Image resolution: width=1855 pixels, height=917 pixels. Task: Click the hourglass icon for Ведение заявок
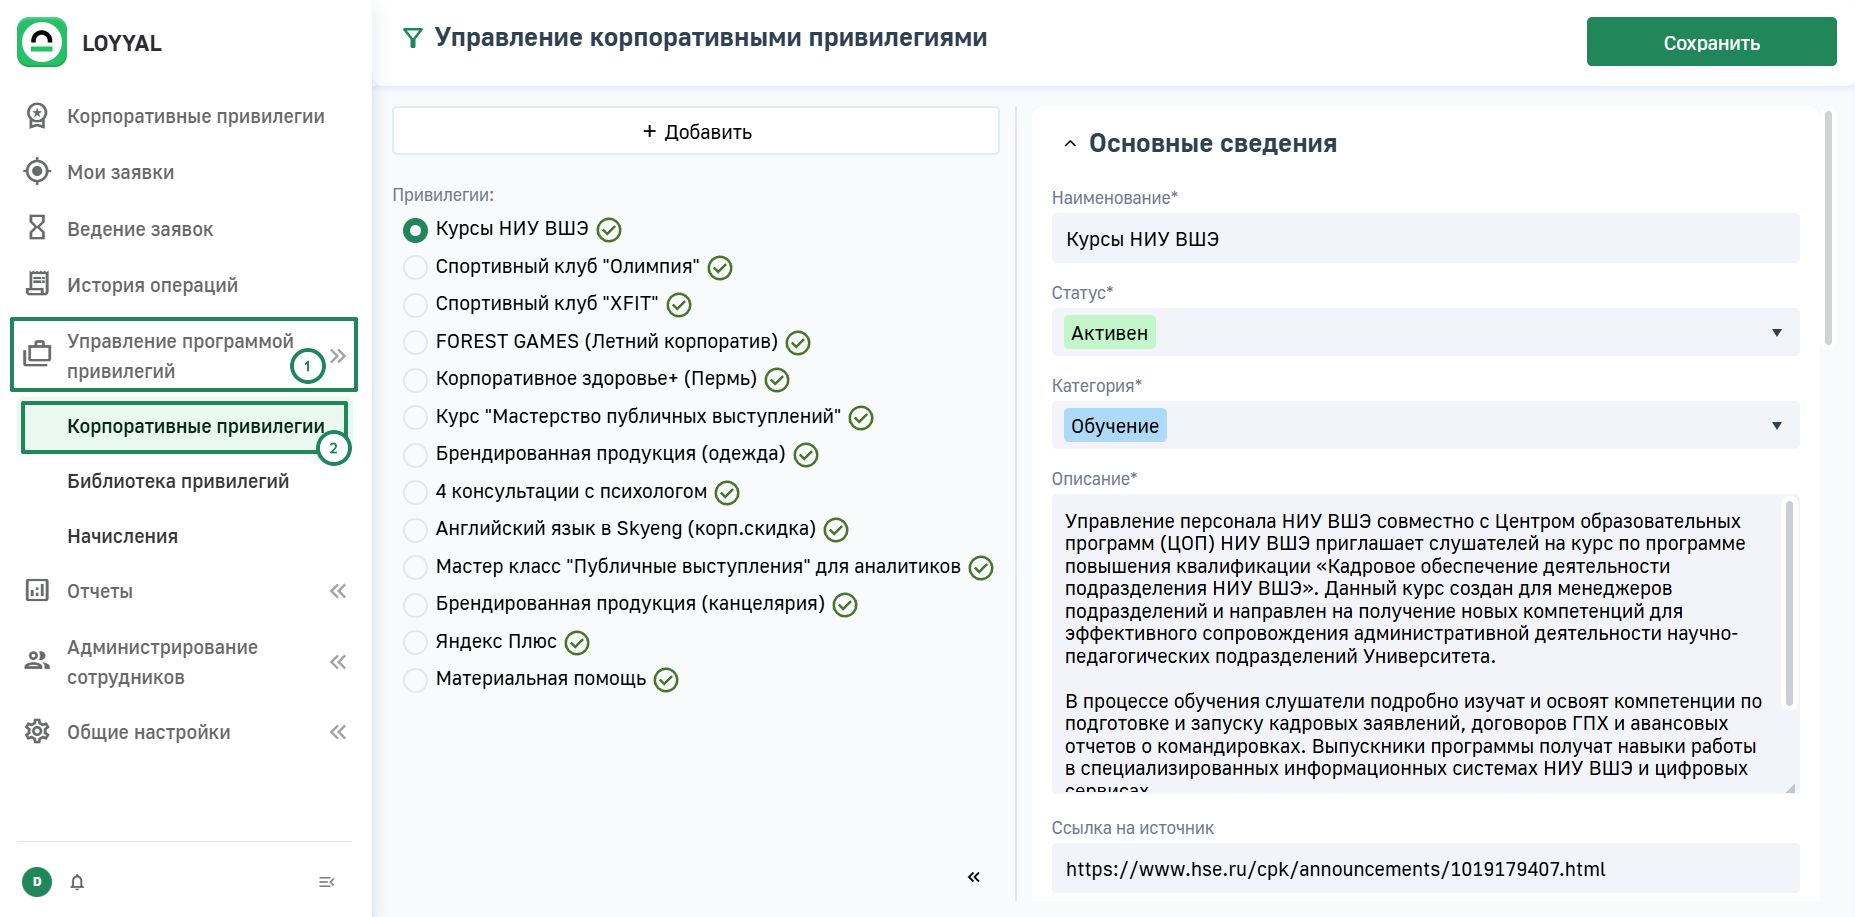pos(37,228)
